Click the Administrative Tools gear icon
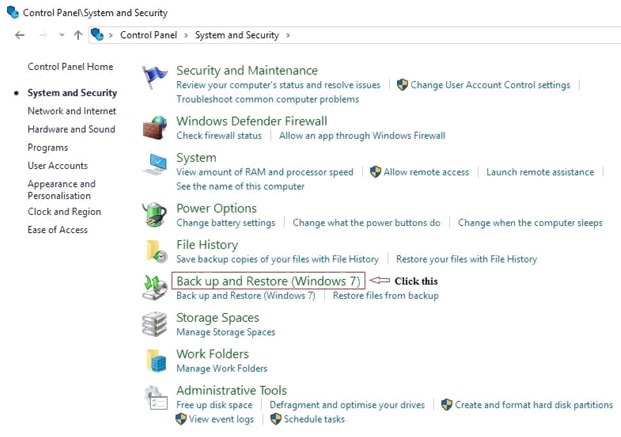Screen dimensions: 621x437 pyautogui.click(x=156, y=397)
